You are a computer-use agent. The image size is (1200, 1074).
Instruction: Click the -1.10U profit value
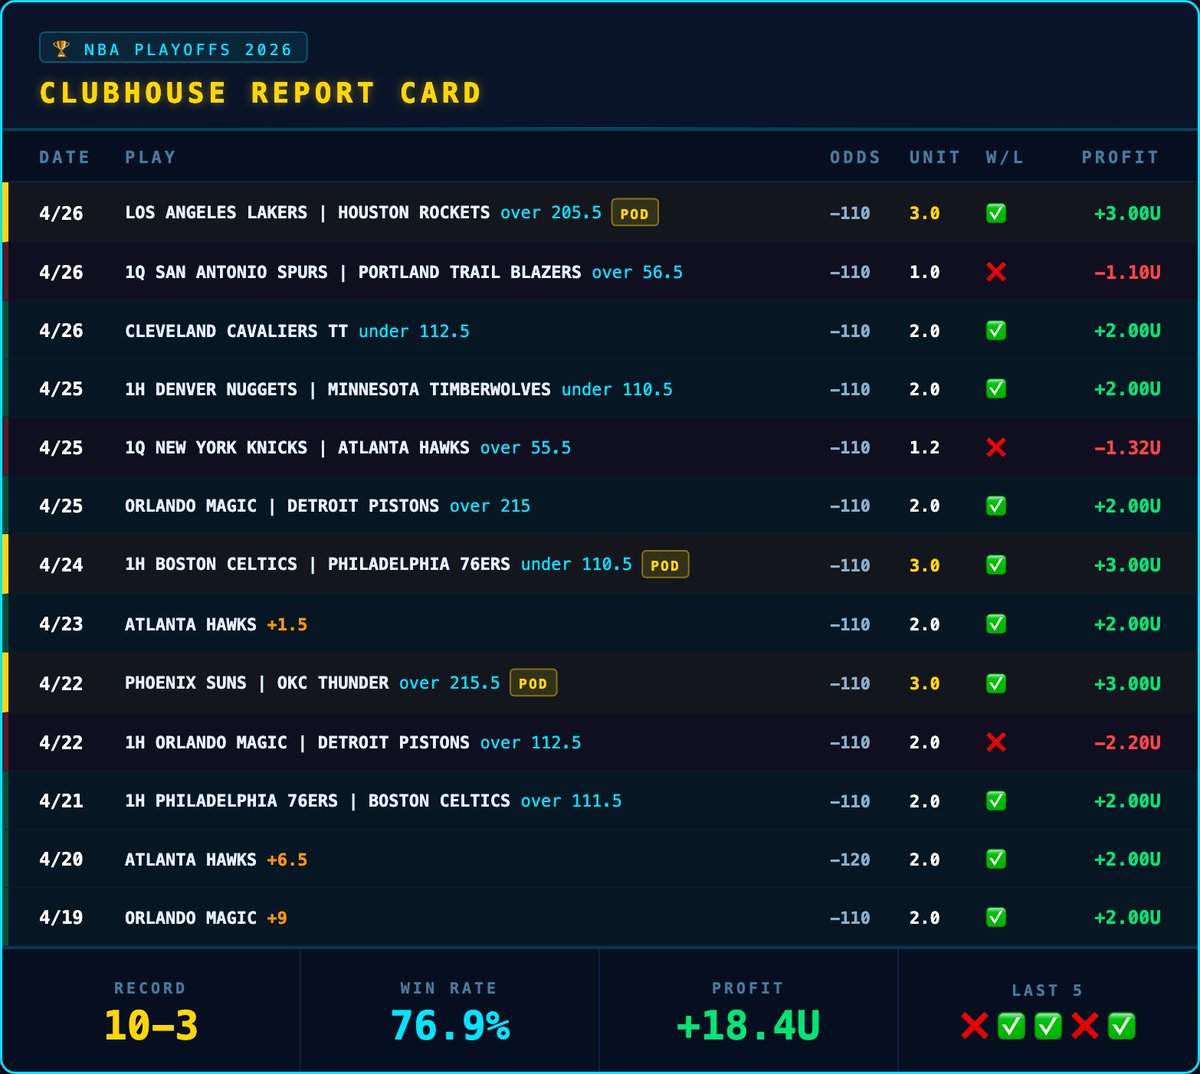click(1127, 272)
